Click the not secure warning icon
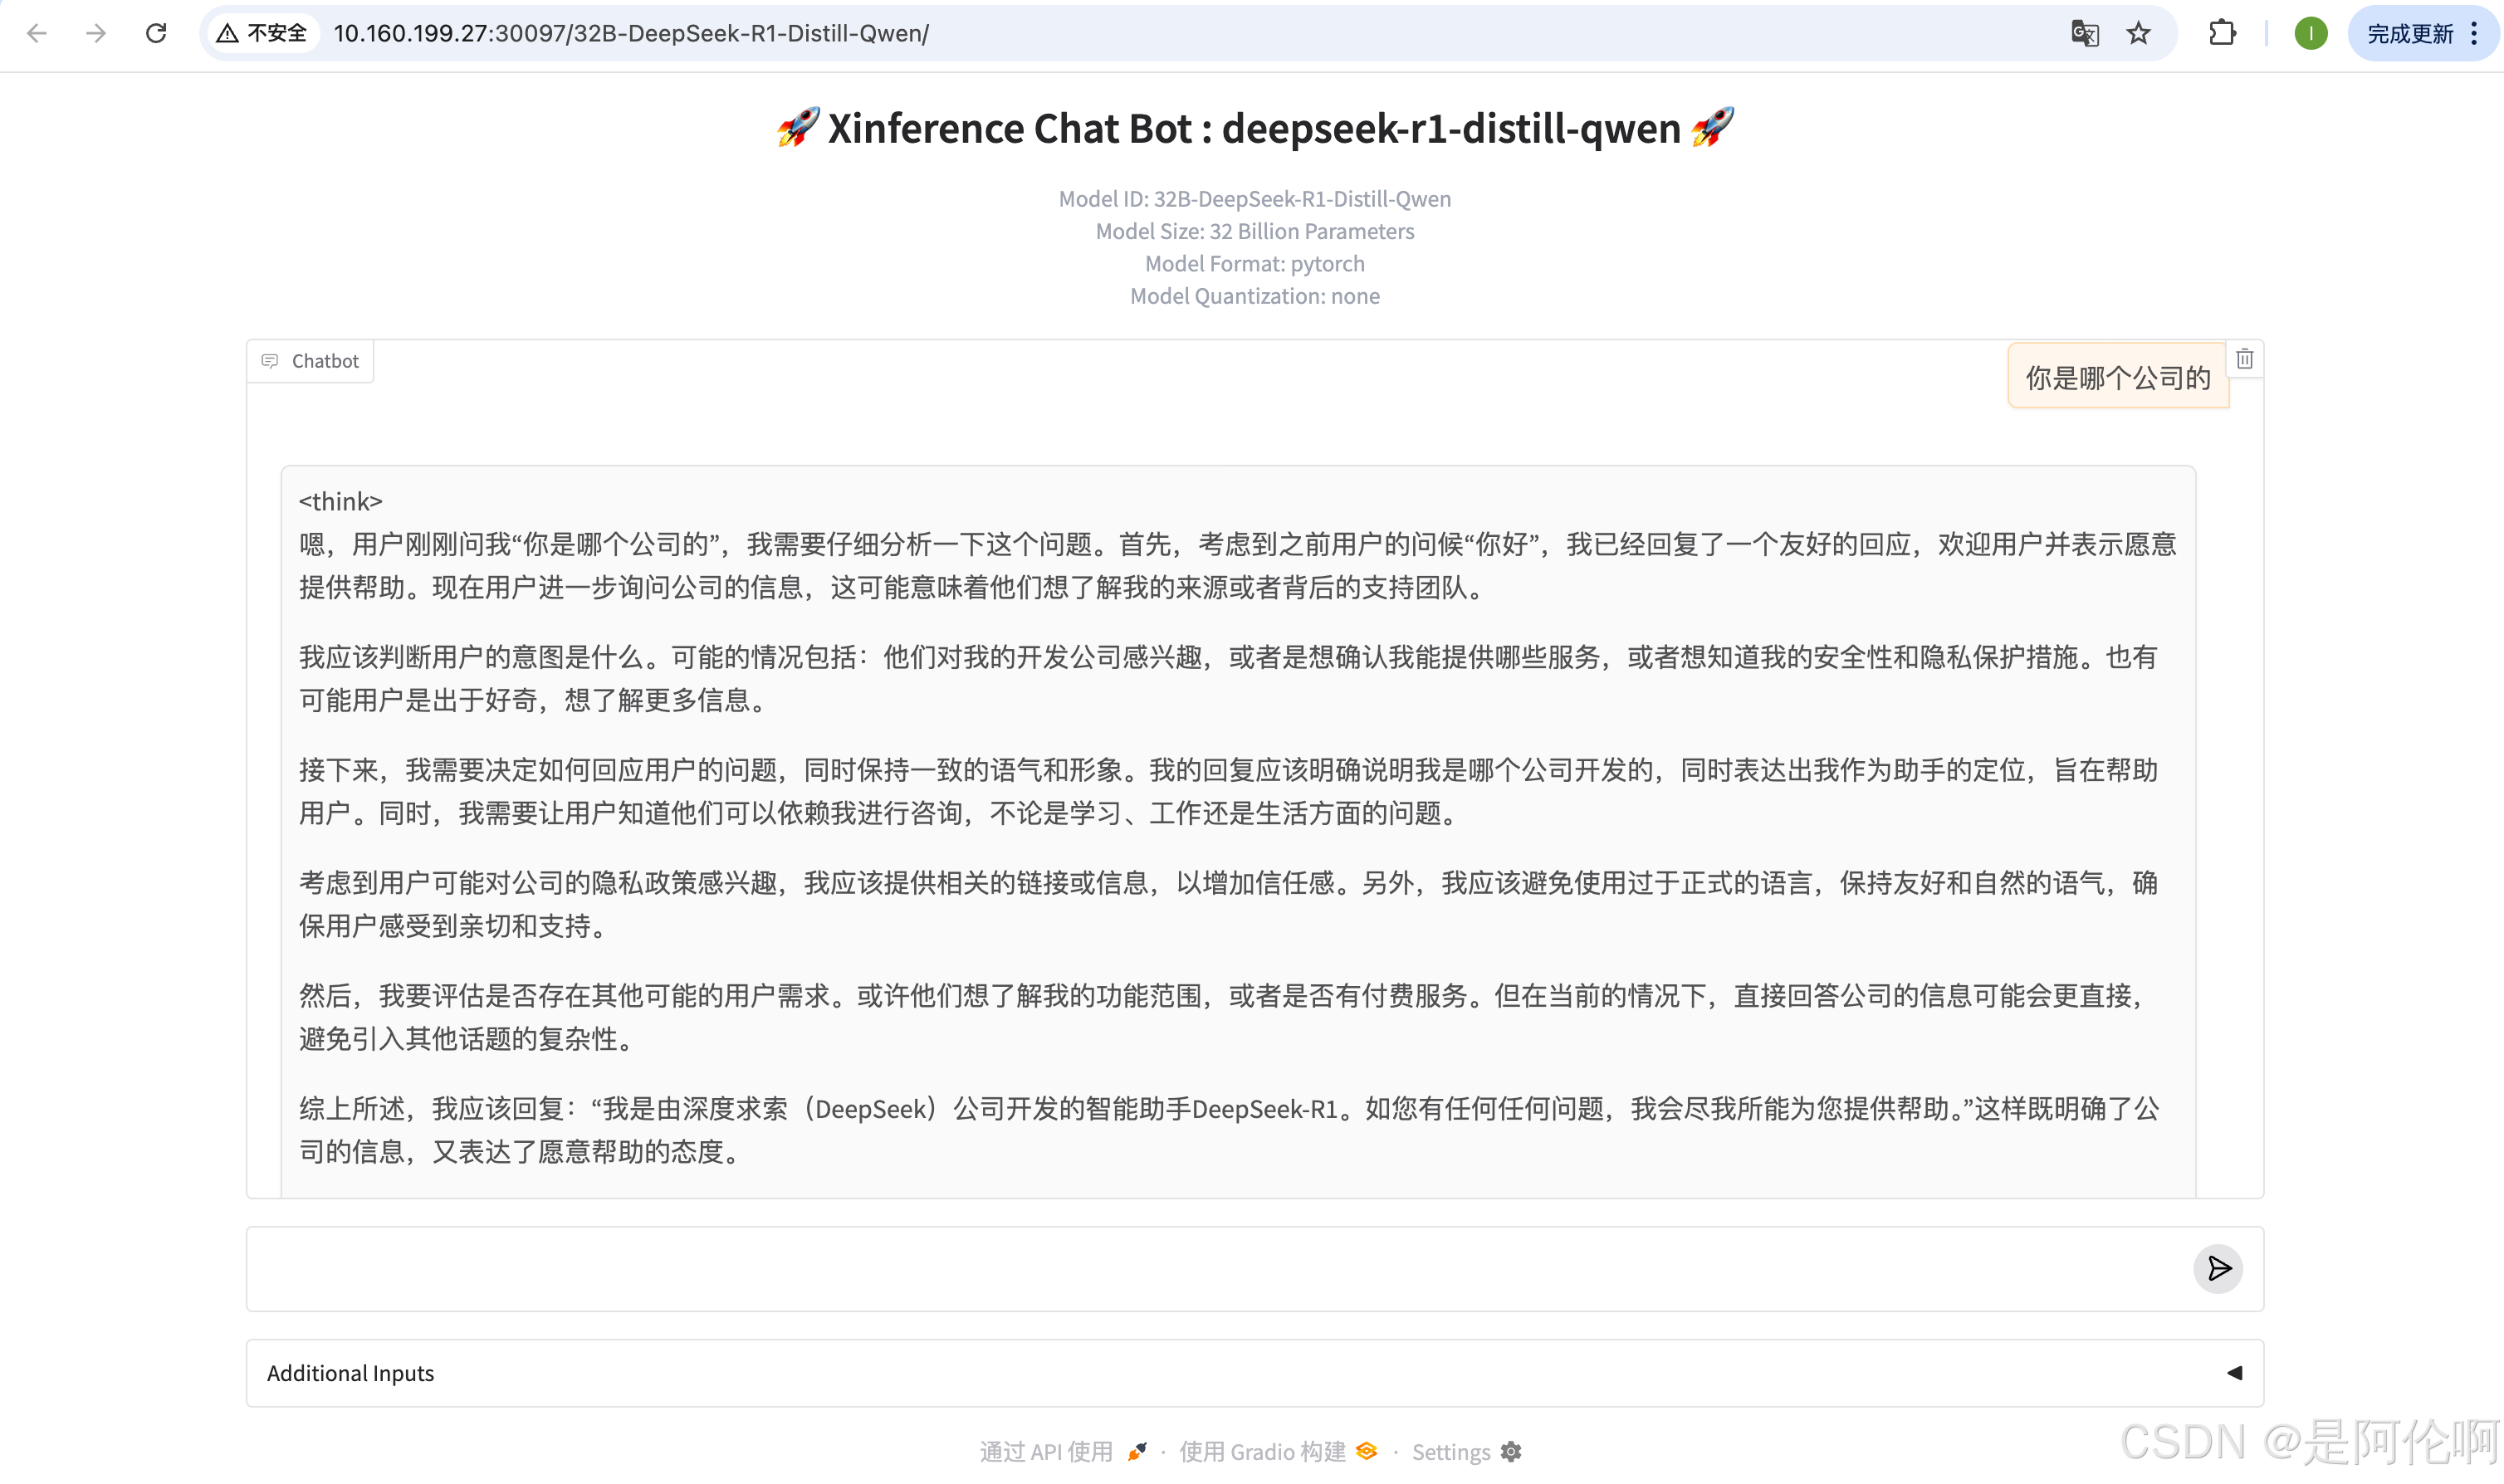The height and width of the screenshot is (1484, 2504). pyautogui.click(x=228, y=33)
